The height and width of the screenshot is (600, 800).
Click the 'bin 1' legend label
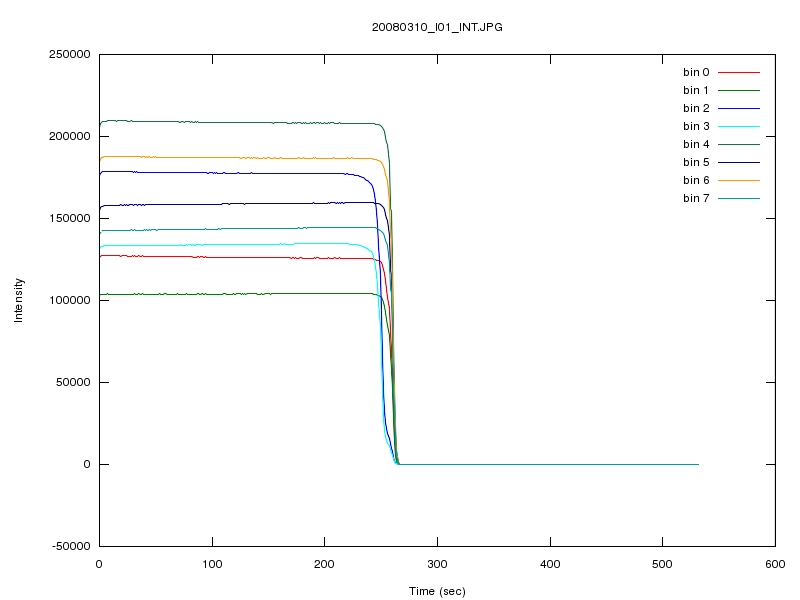pyautogui.click(x=696, y=90)
